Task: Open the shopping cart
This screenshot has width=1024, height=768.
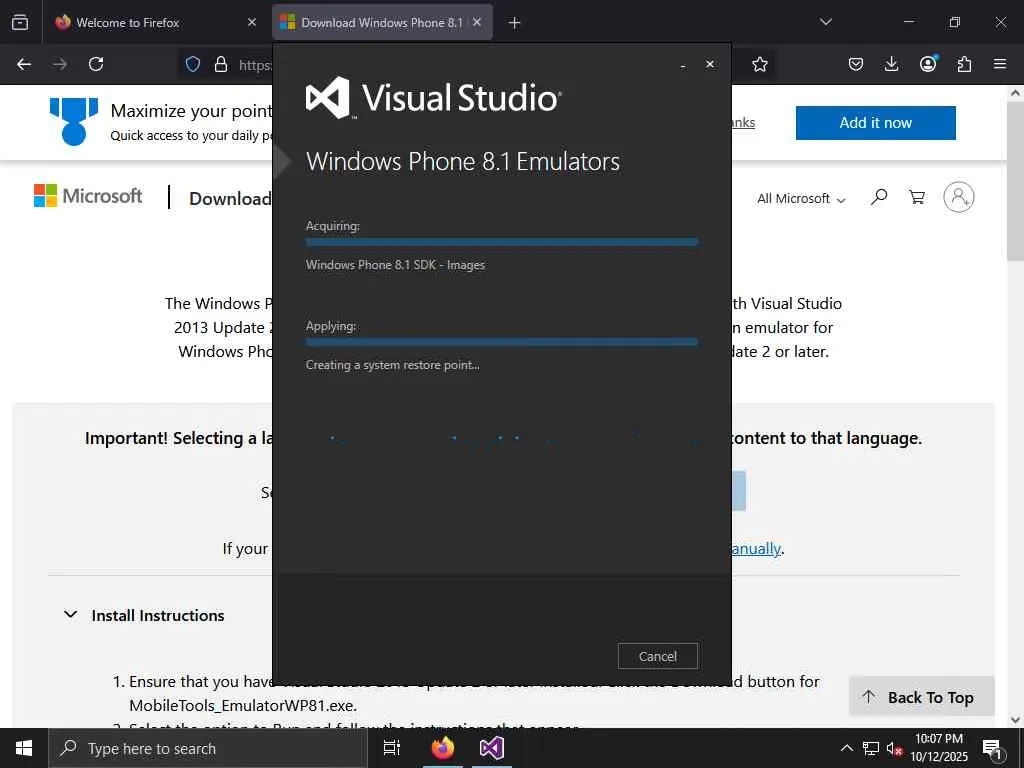Action: [x=917, y=197]
